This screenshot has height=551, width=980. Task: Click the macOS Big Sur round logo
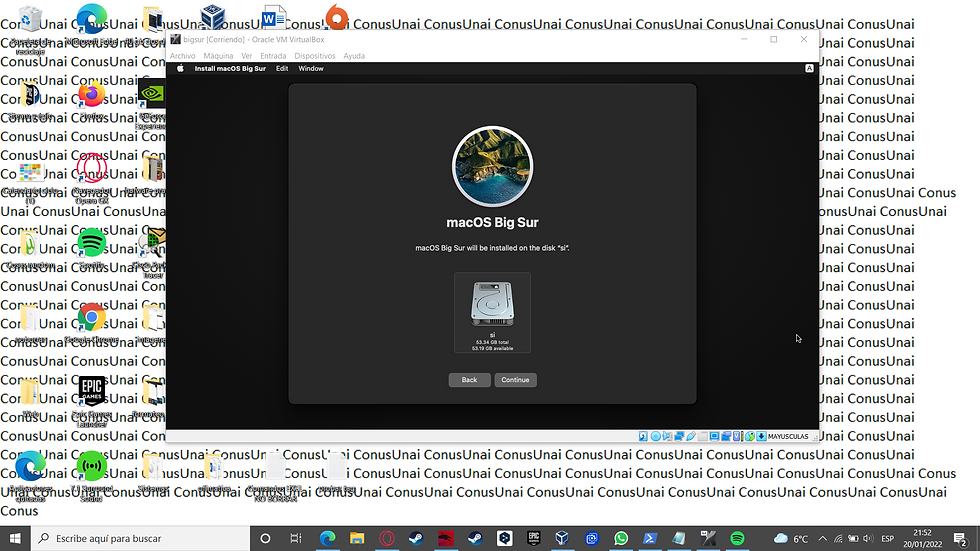pos(492,166)
